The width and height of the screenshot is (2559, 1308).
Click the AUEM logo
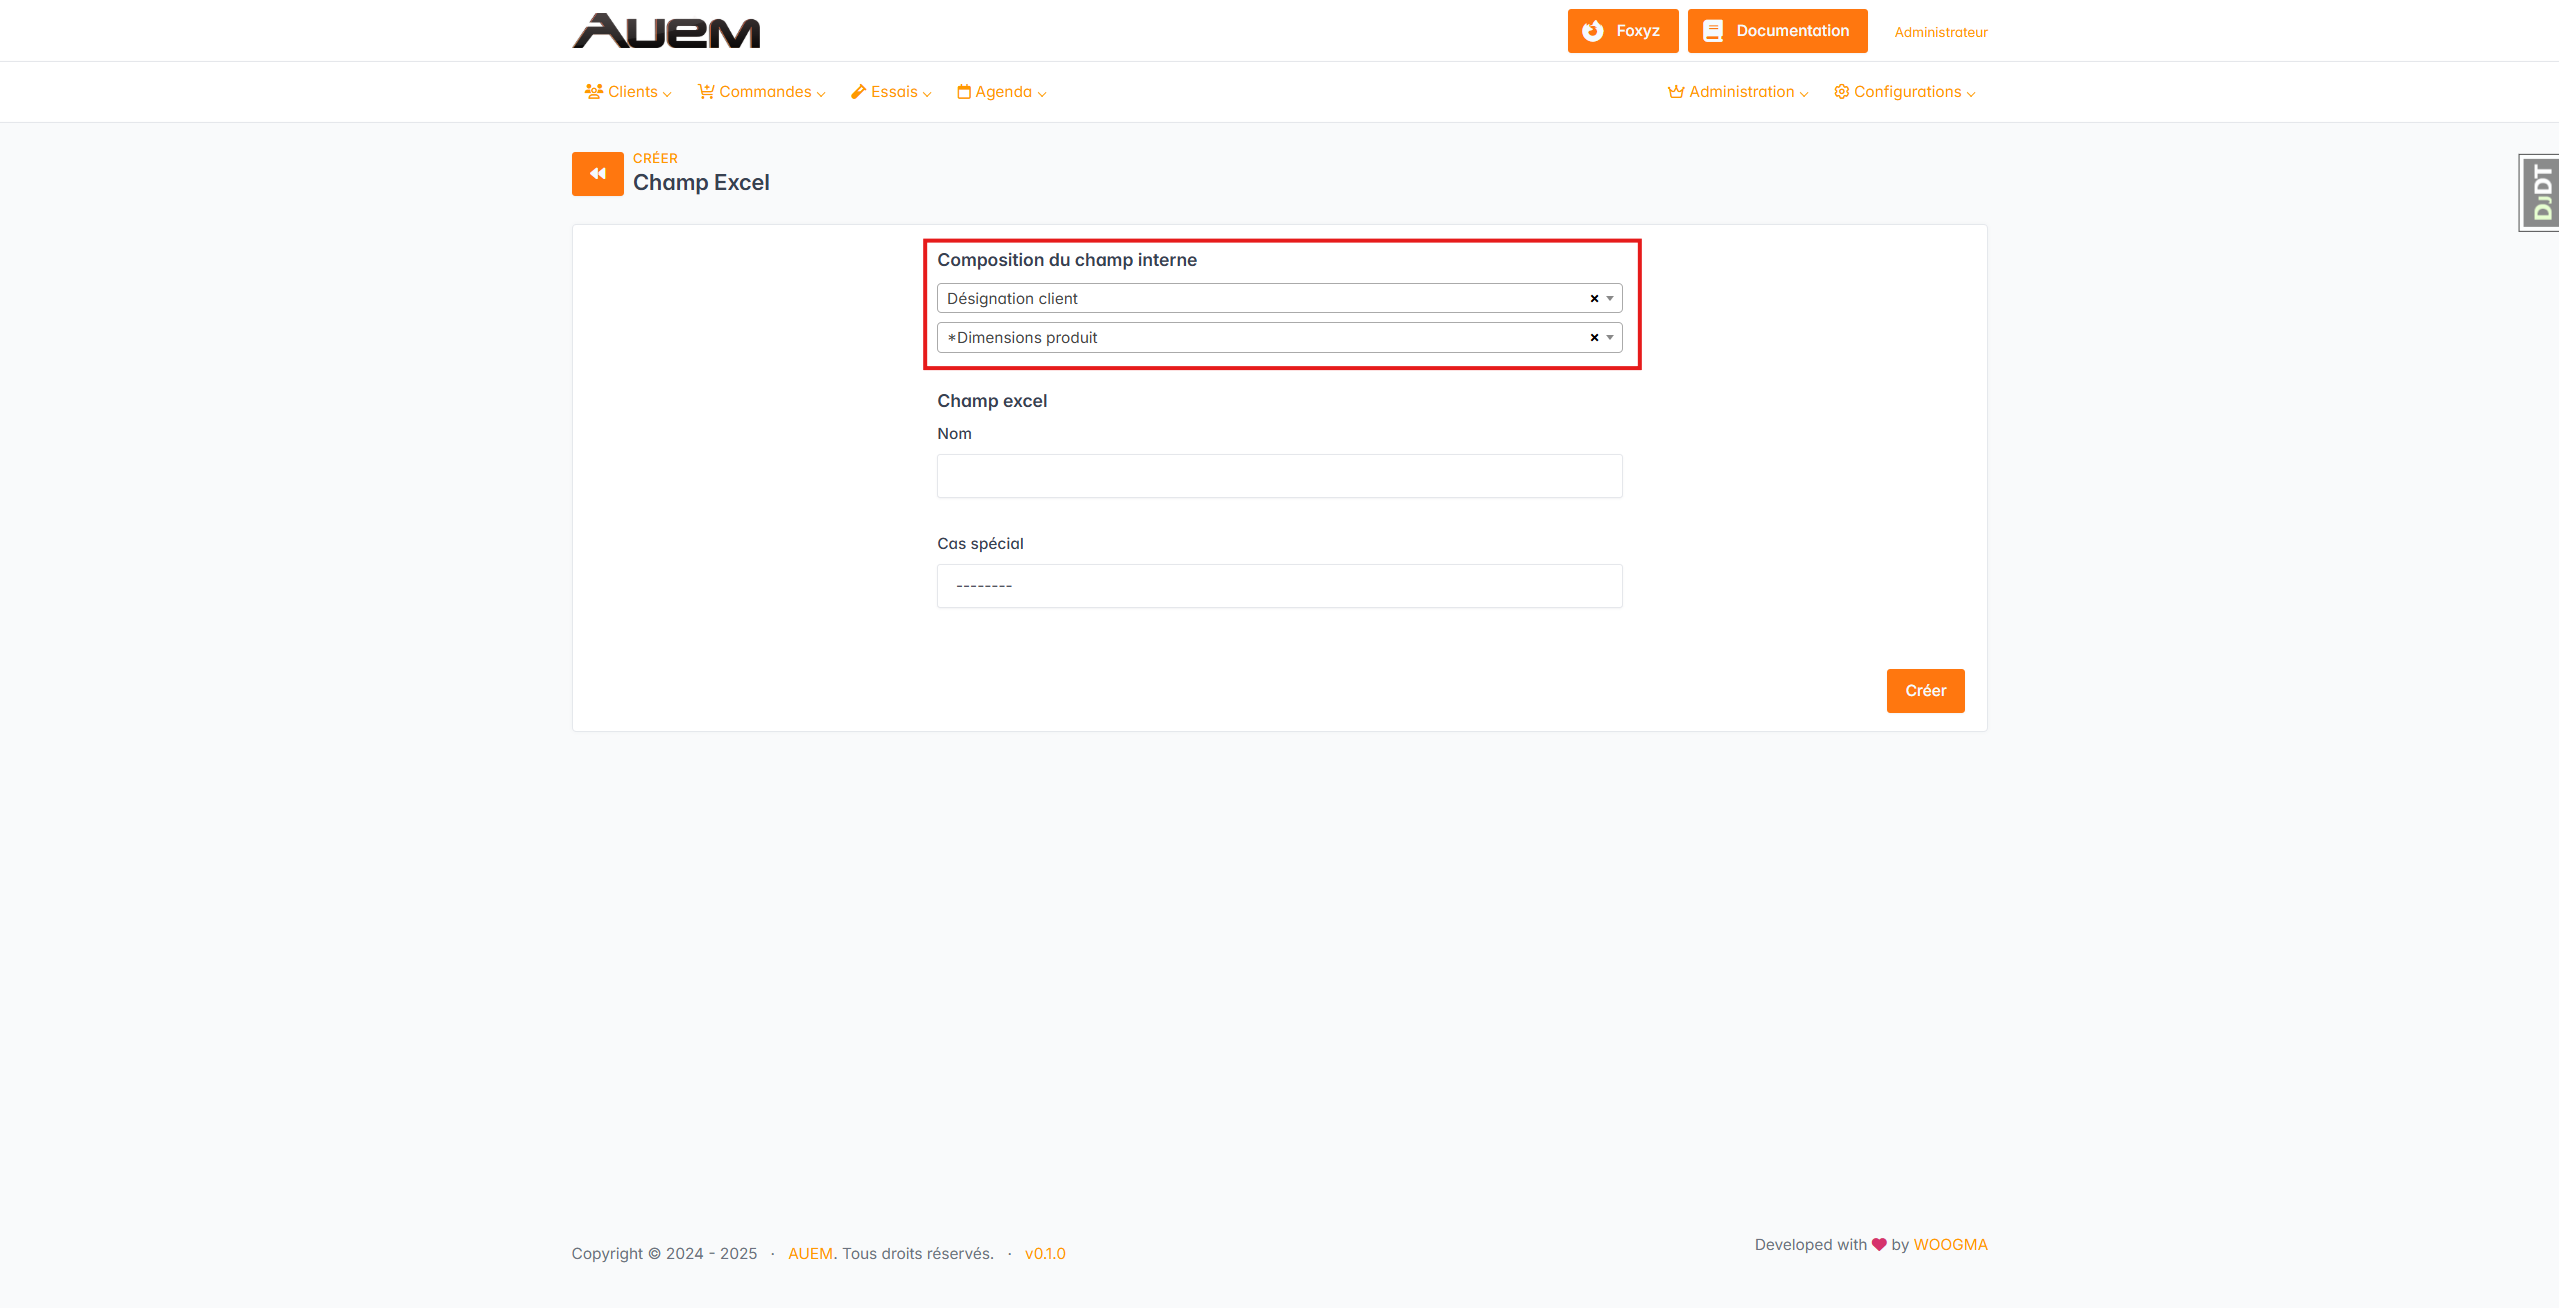click(x=666, y=31)
